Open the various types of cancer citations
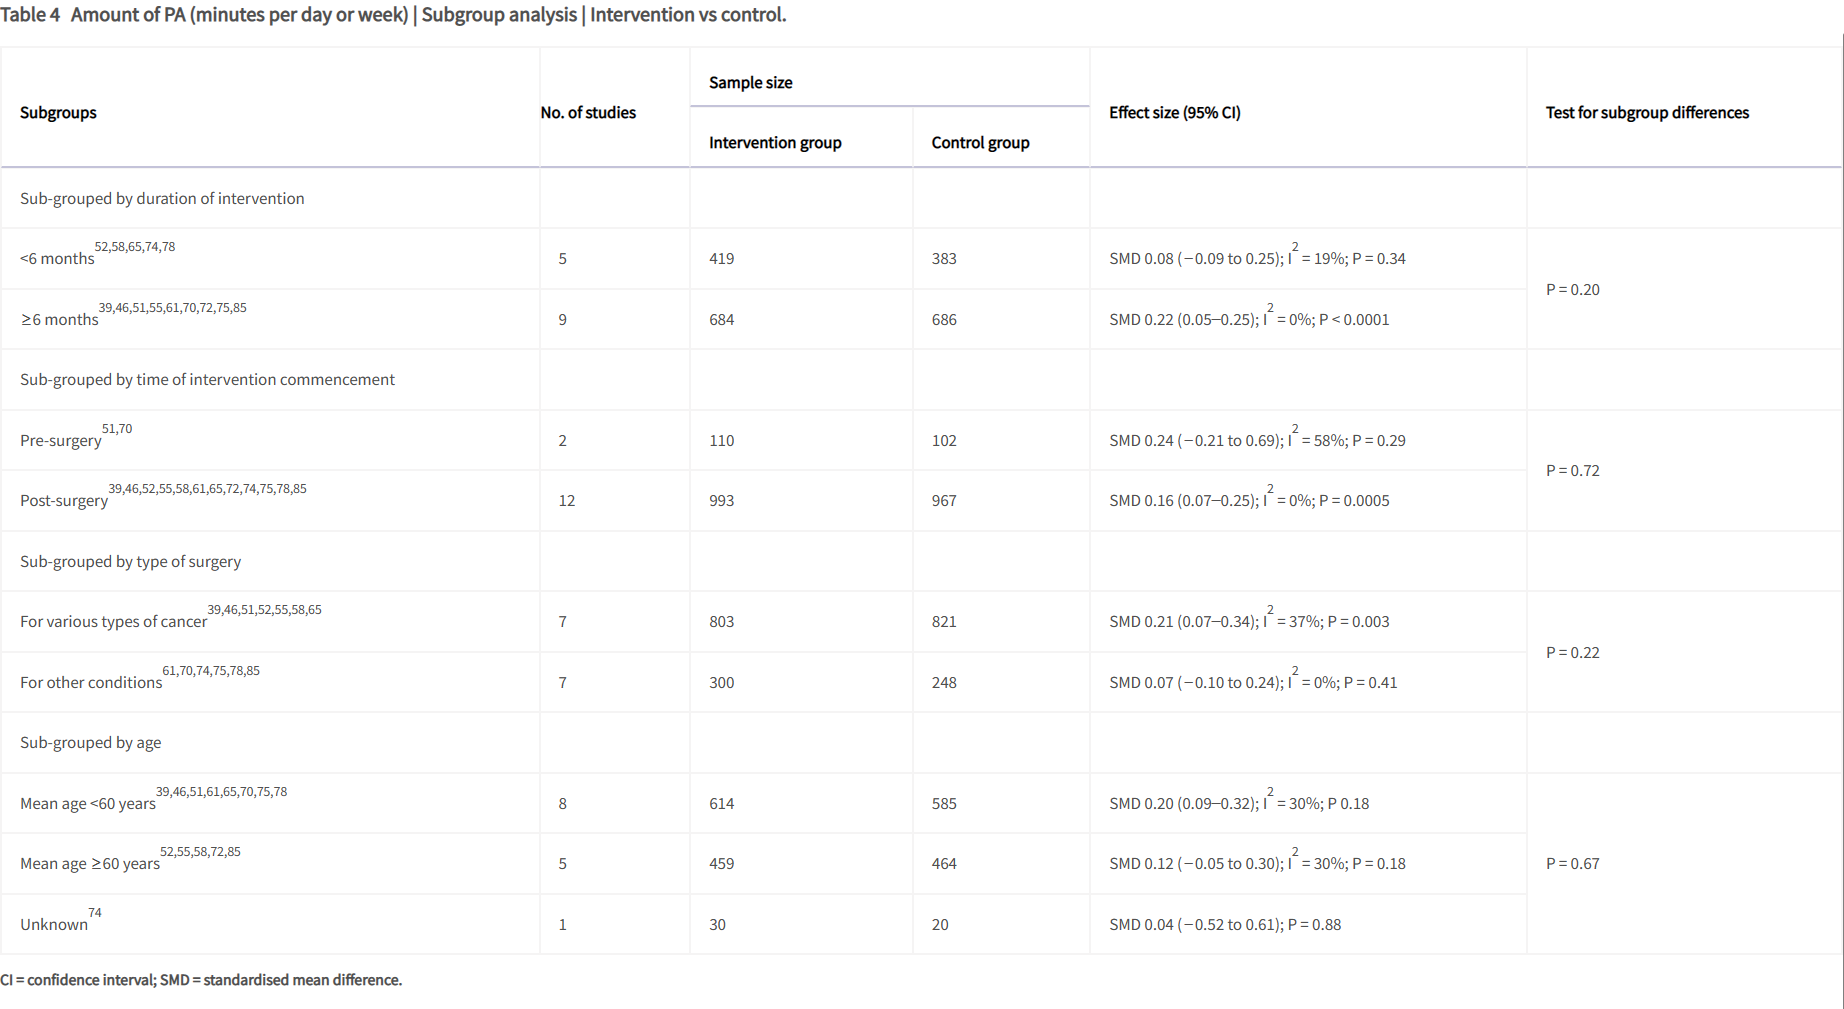 [264, 610]
